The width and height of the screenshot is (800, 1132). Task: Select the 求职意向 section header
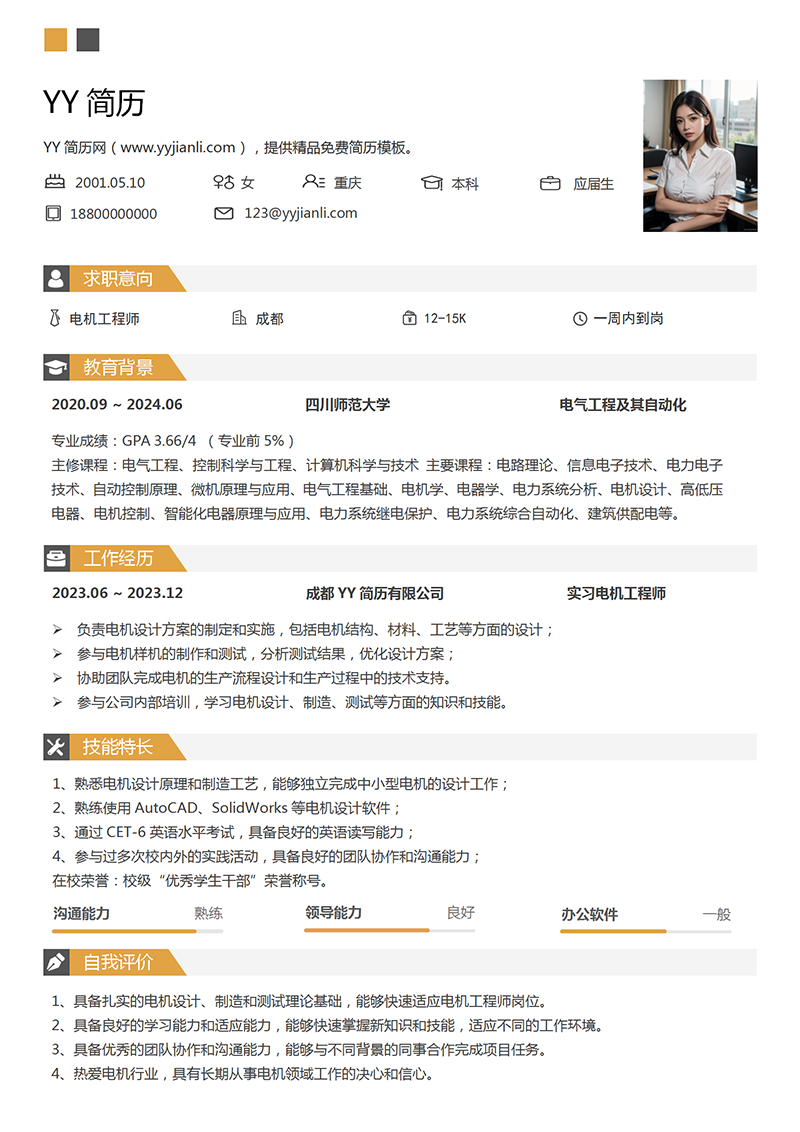tap(400, 279)
